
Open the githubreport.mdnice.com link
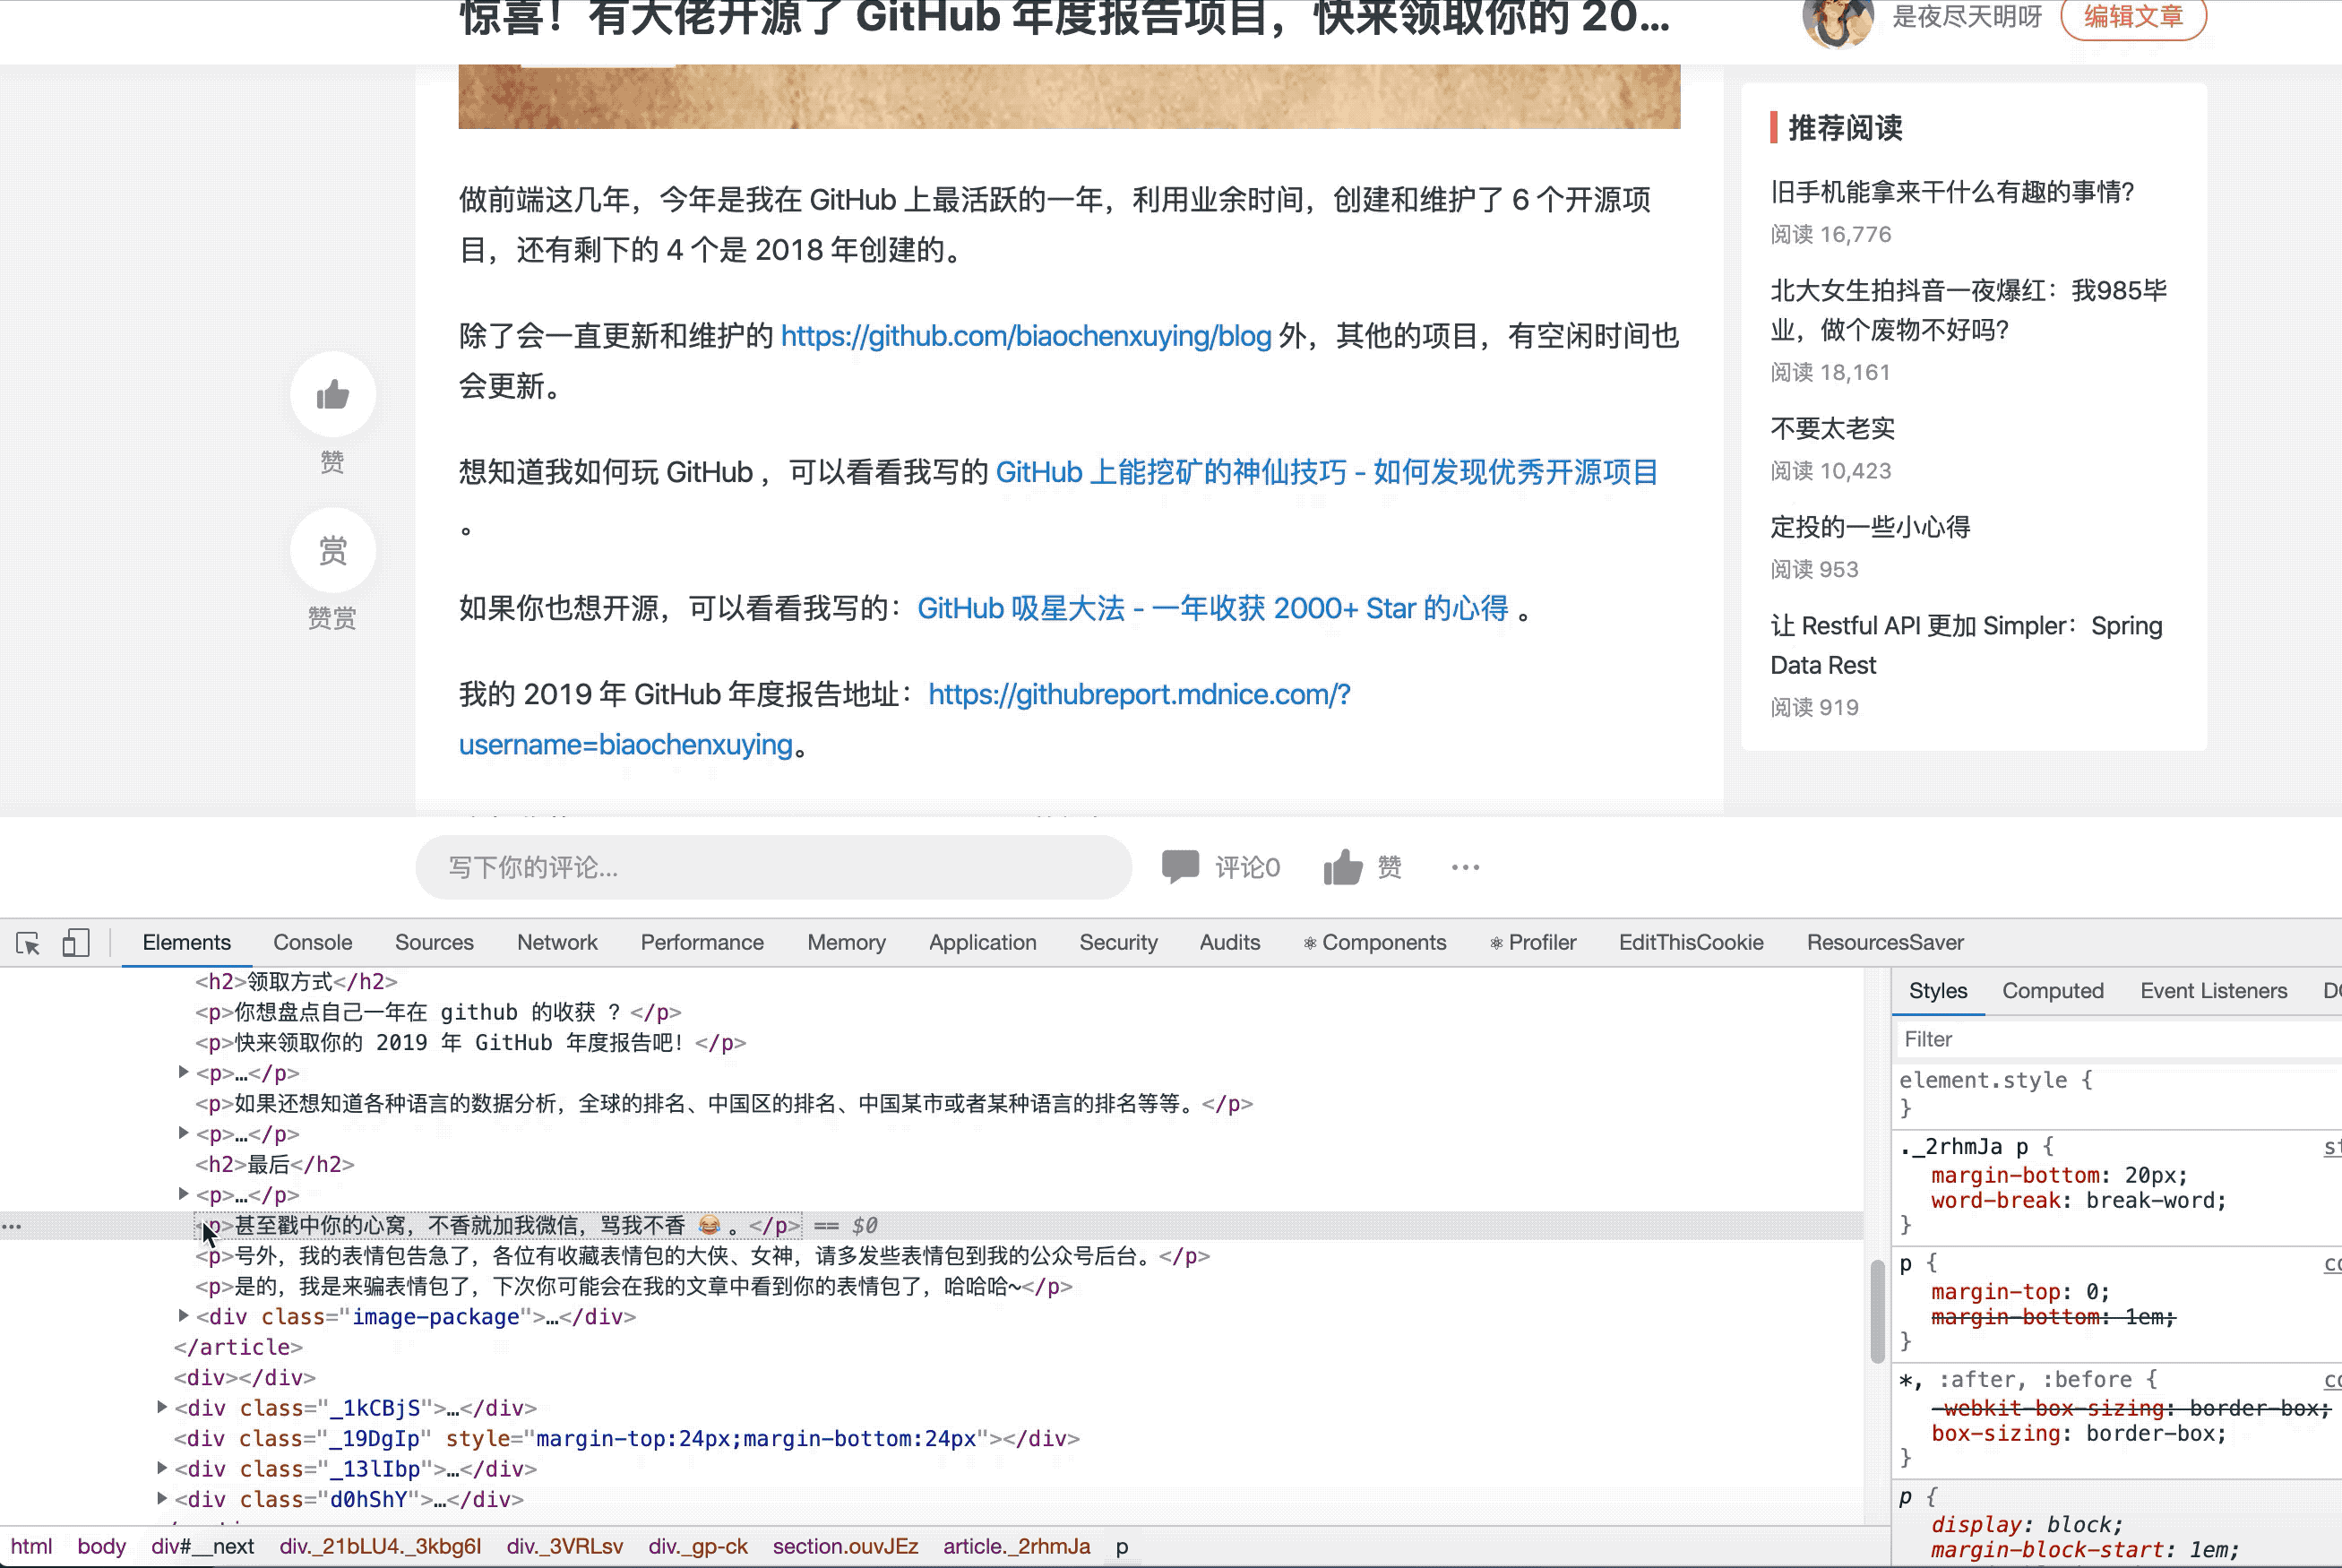click(1139, 695)
